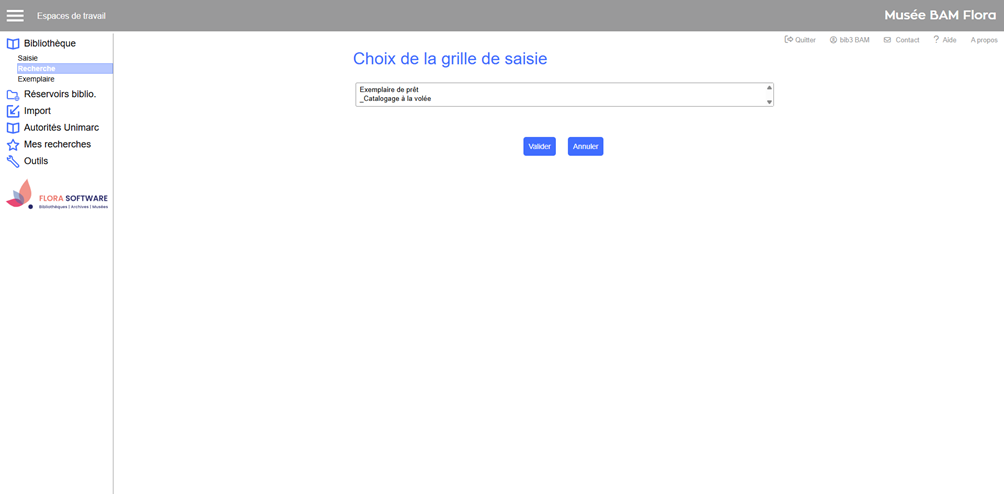Open the A propos link
The image size is (1004, 494).
coord(984,40)
